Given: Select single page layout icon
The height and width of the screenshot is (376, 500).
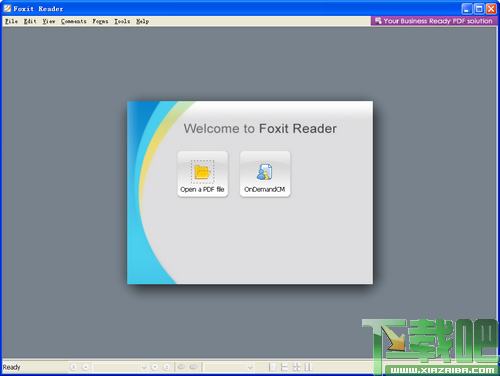Looking at the screenshot, I should coord(272,367).
